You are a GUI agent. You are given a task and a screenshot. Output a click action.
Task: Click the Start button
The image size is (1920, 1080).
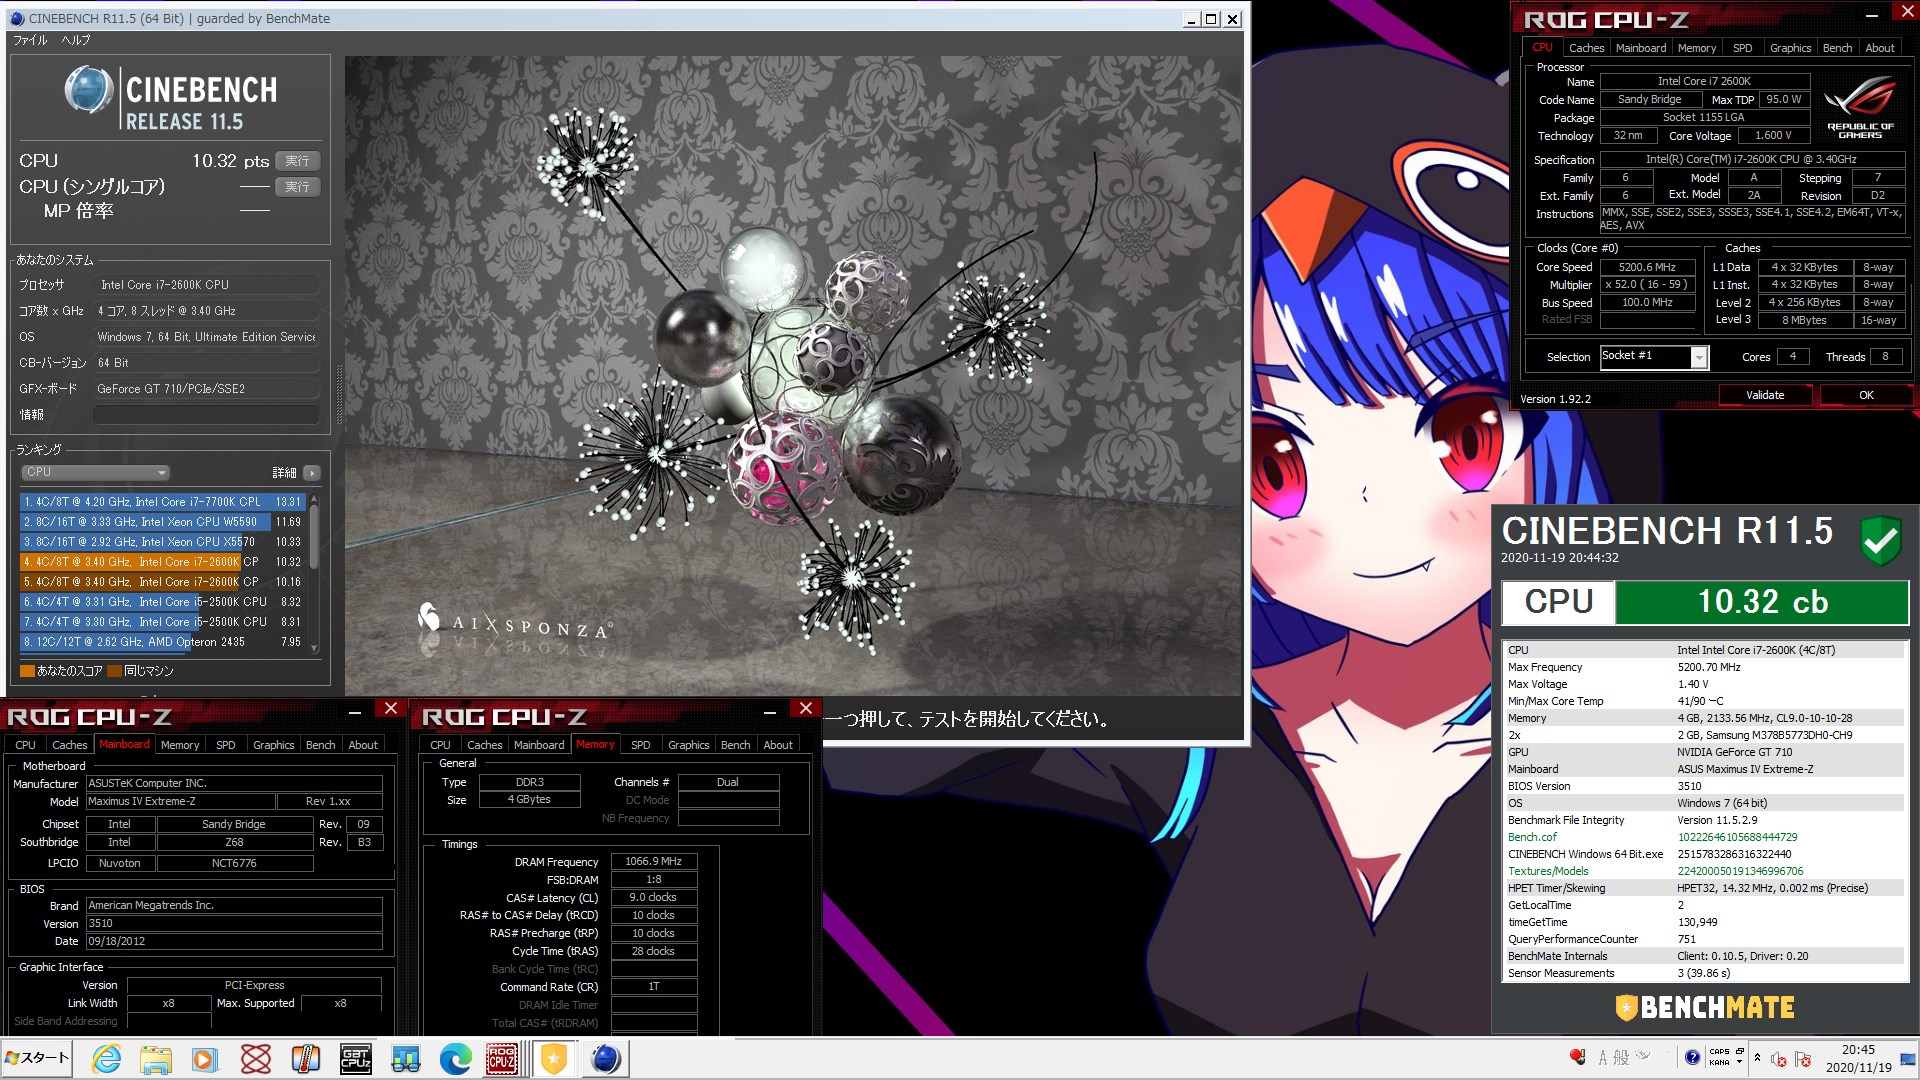[x=37, y=1058]
